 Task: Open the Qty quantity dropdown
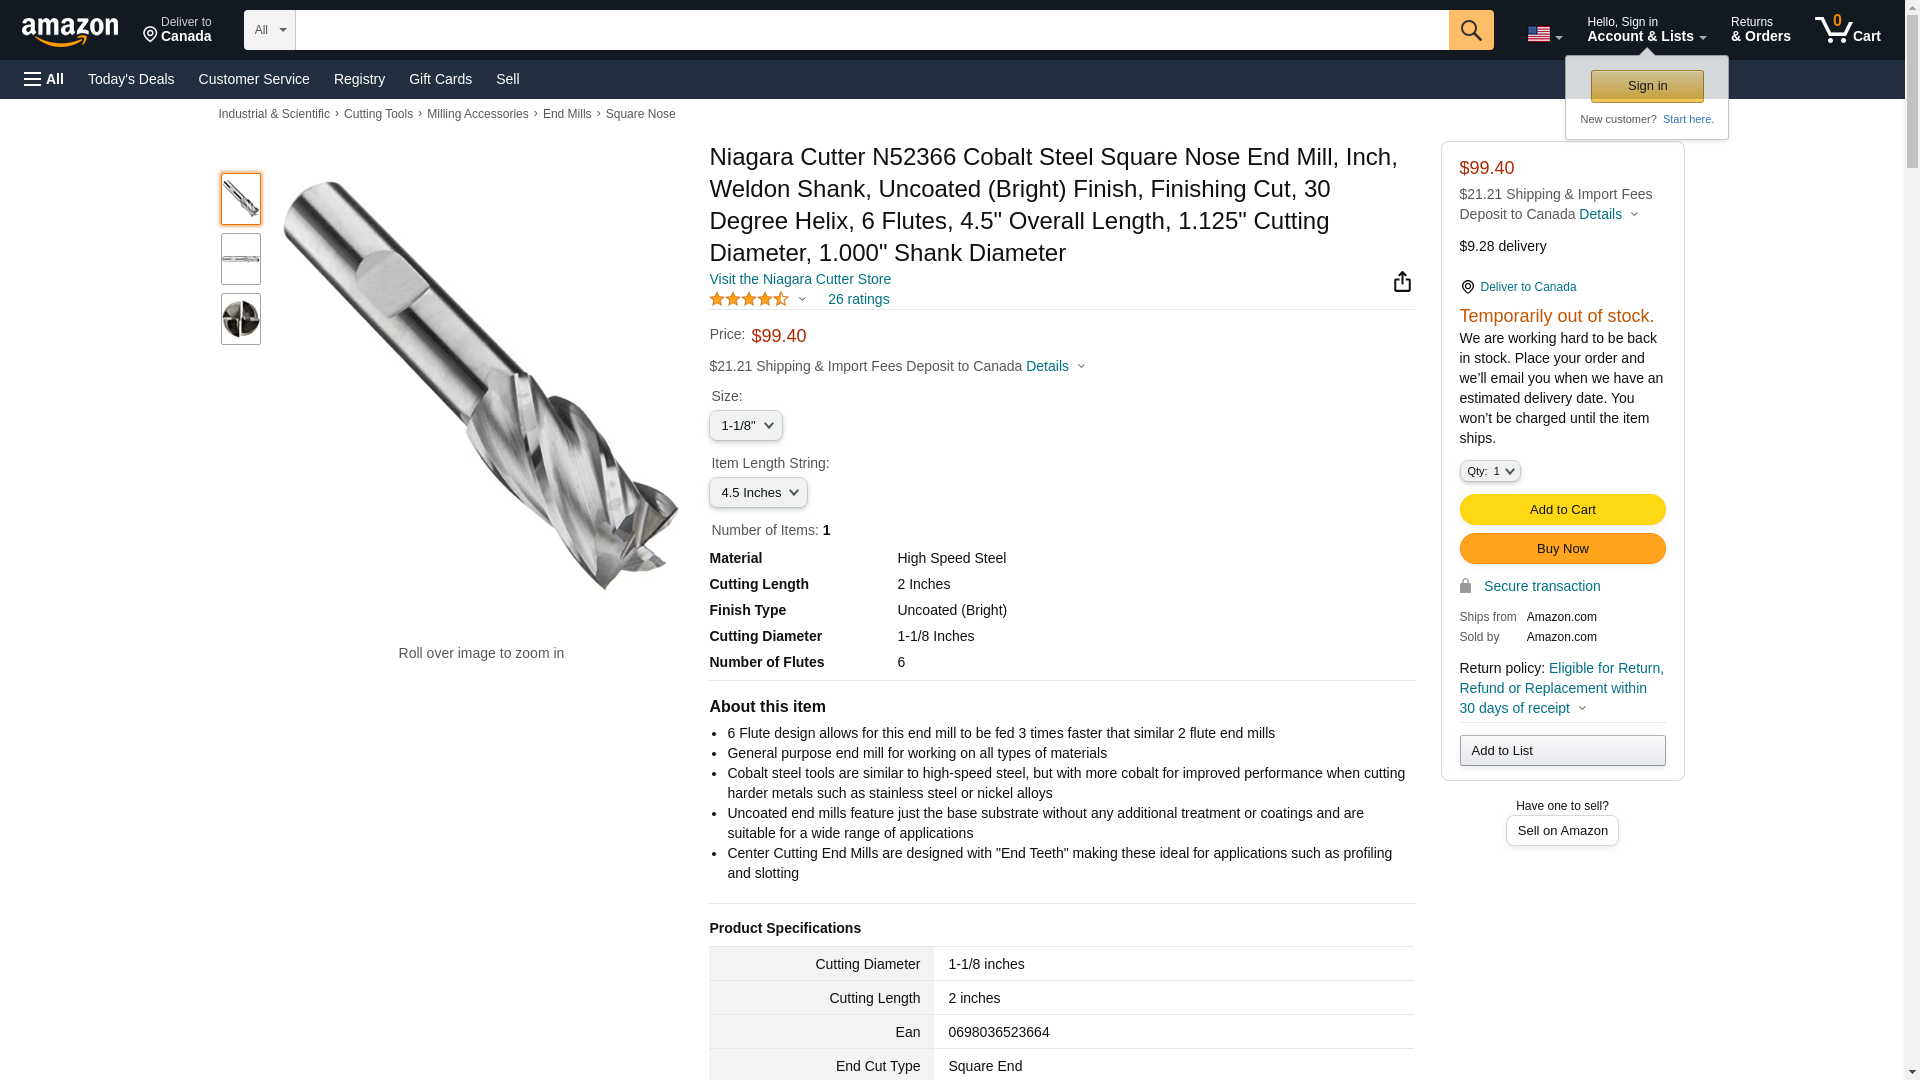click(x=1489, y=471)
